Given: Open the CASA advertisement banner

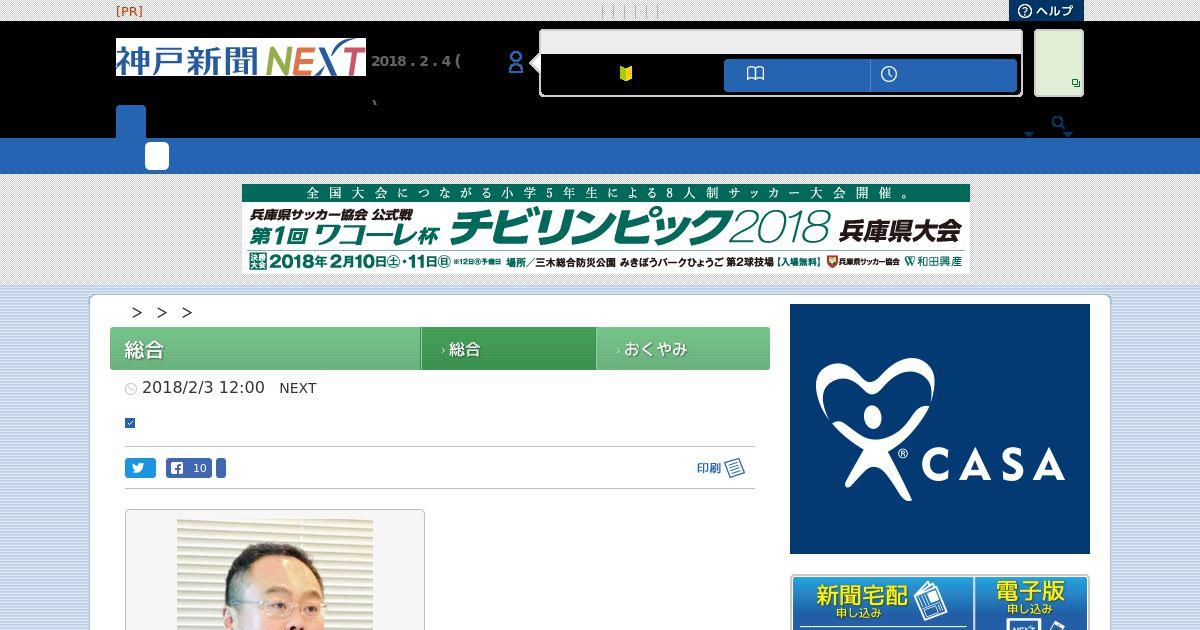Looking at the screenshot, I should pos(940,429).
